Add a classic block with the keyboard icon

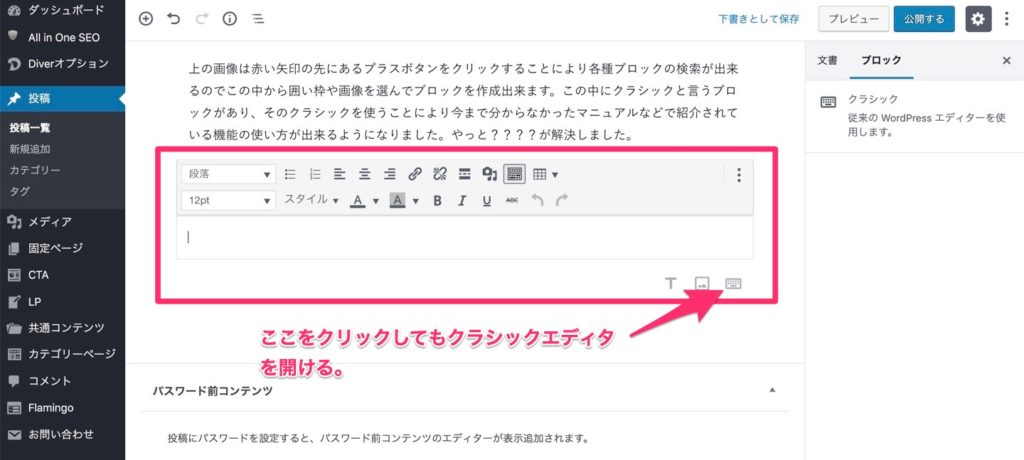(733, 284)
